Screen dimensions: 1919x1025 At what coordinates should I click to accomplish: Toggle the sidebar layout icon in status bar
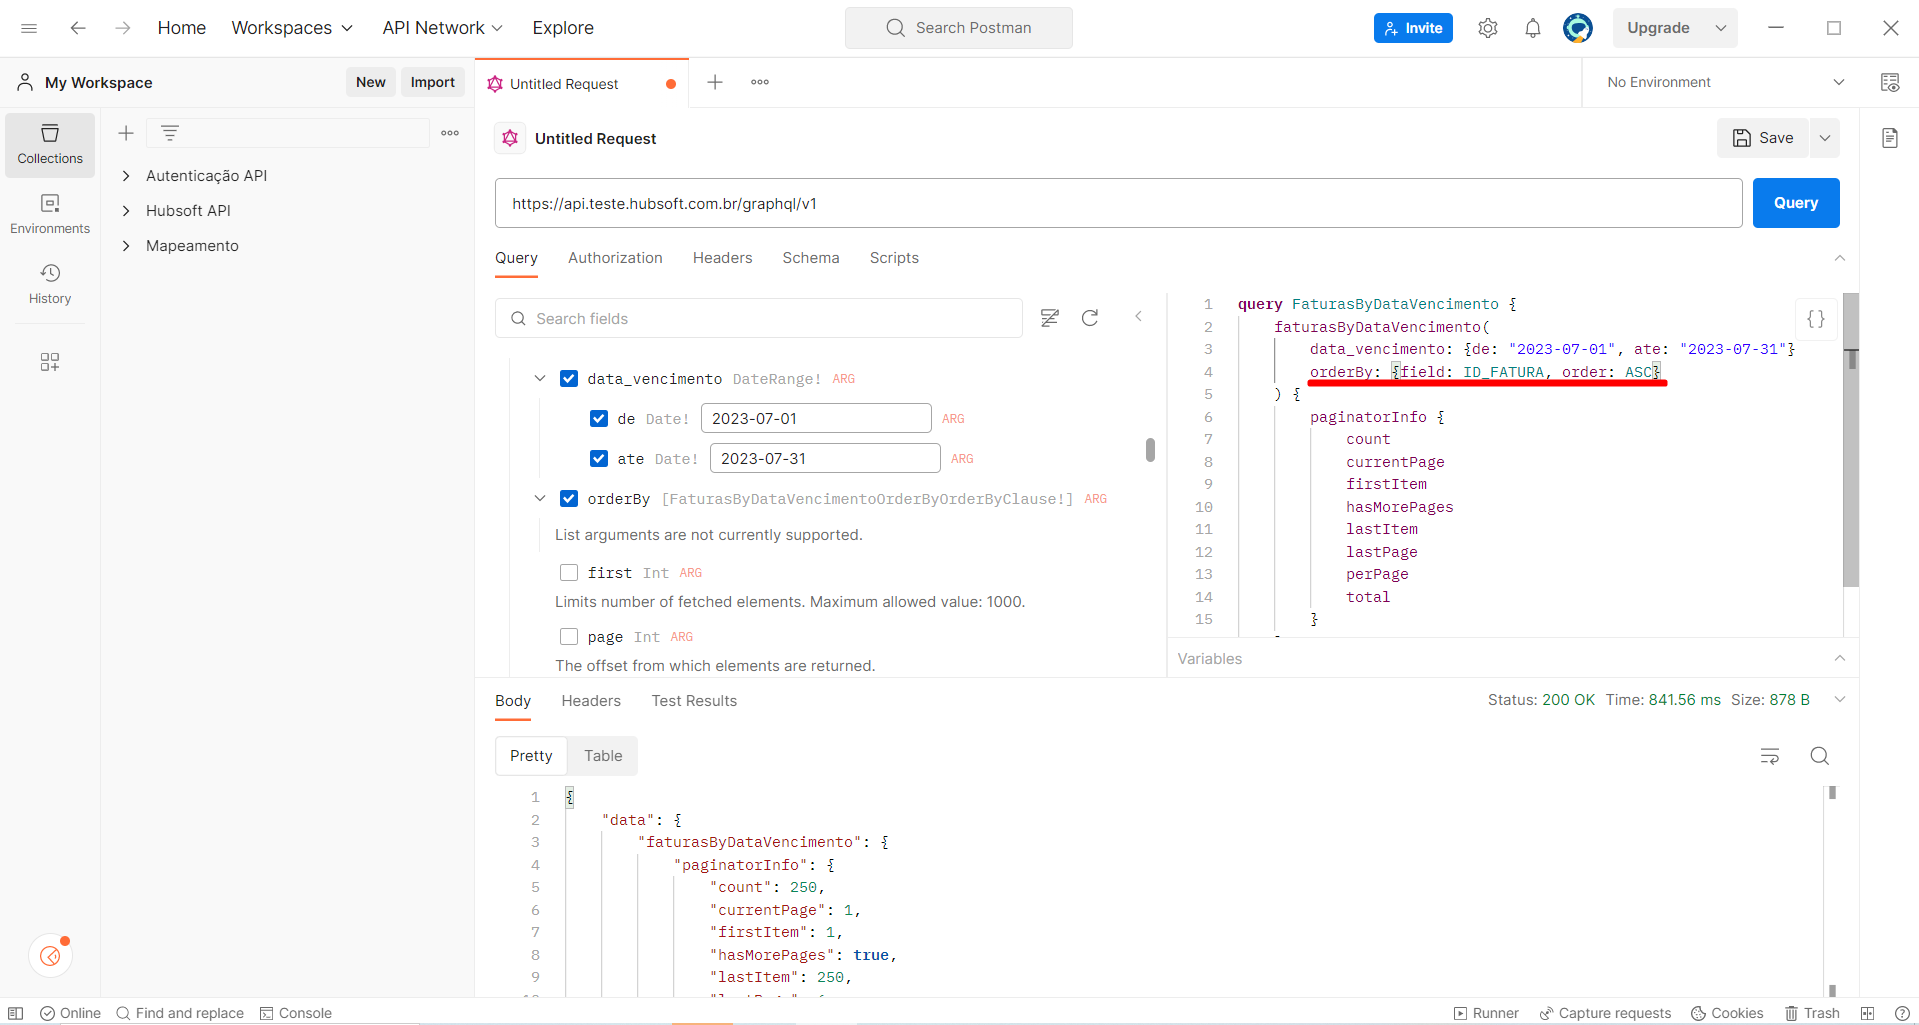(16, 1013)
